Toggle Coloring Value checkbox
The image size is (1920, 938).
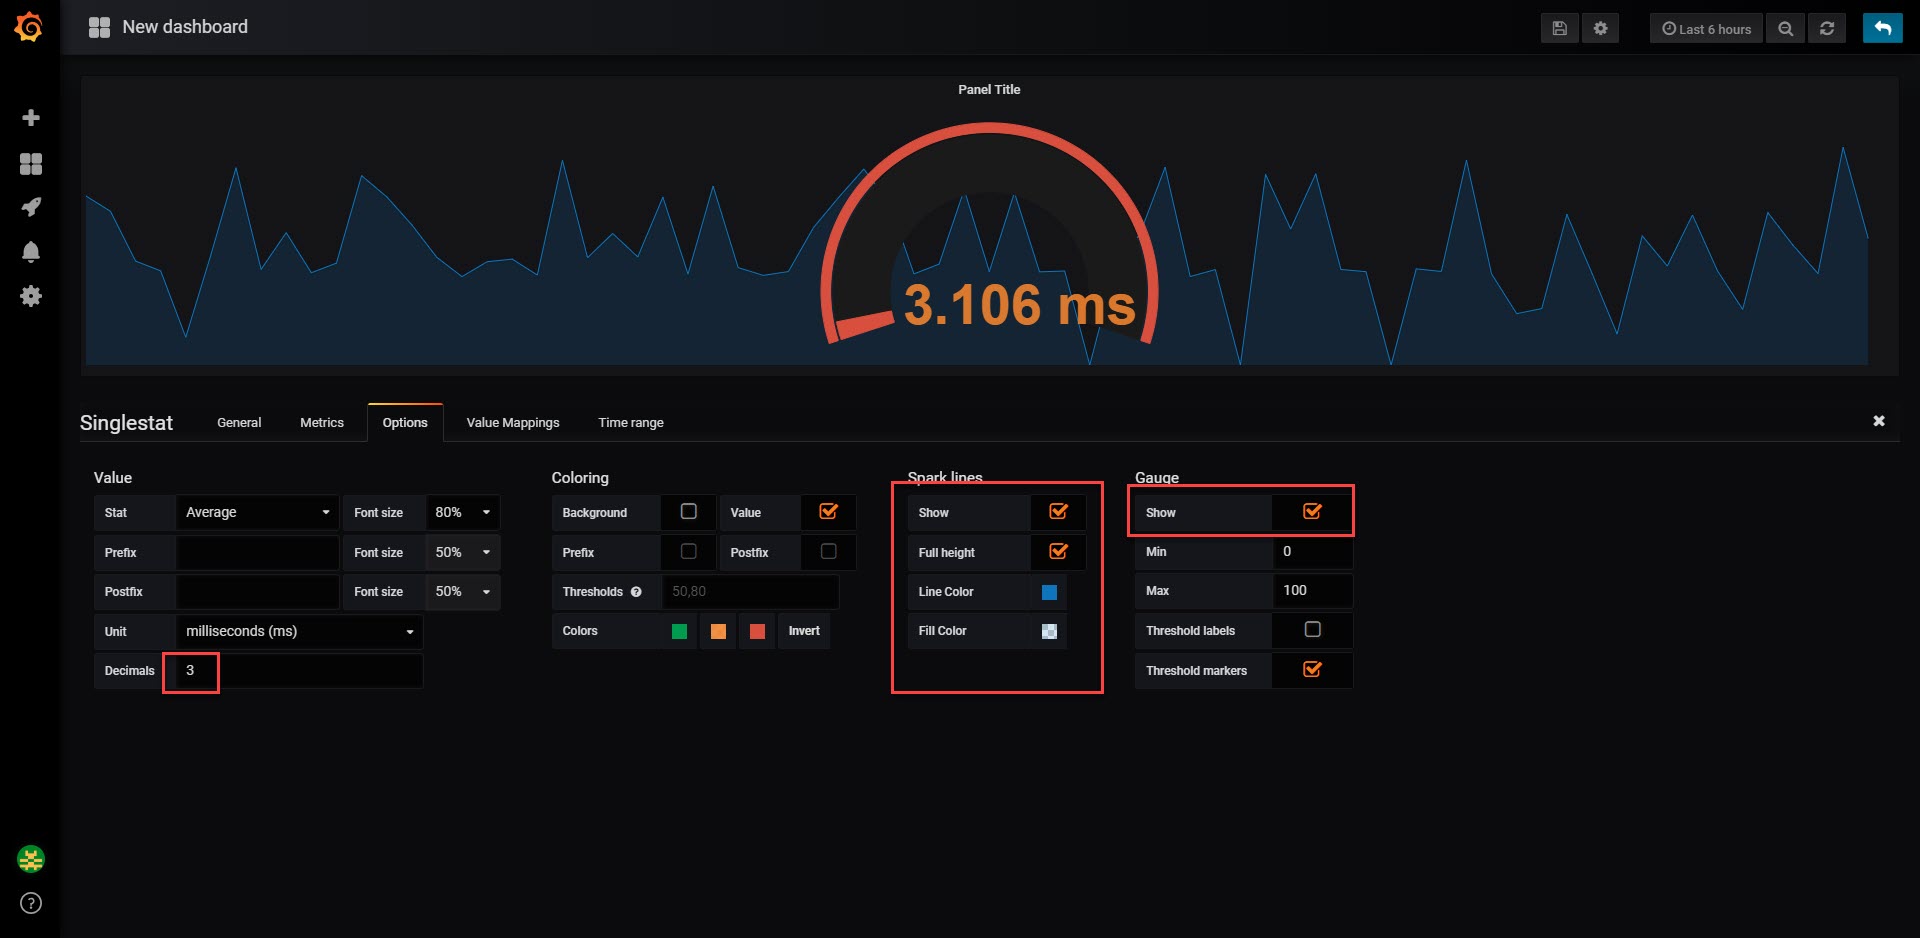coord(828,512)
